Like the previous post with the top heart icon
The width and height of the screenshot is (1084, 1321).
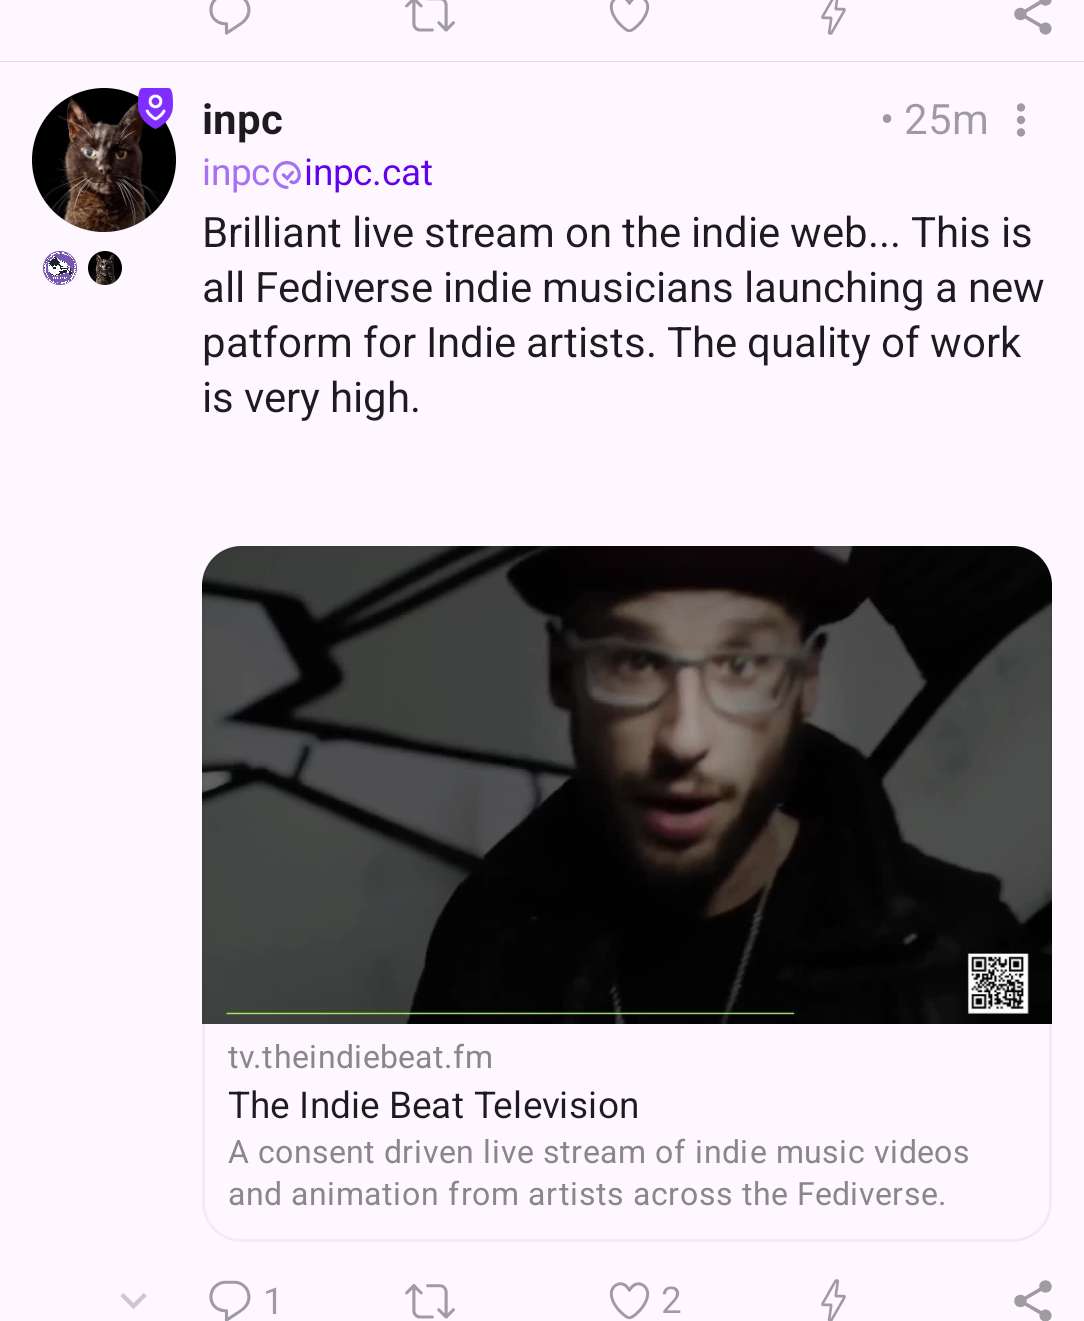coord(630,15)
